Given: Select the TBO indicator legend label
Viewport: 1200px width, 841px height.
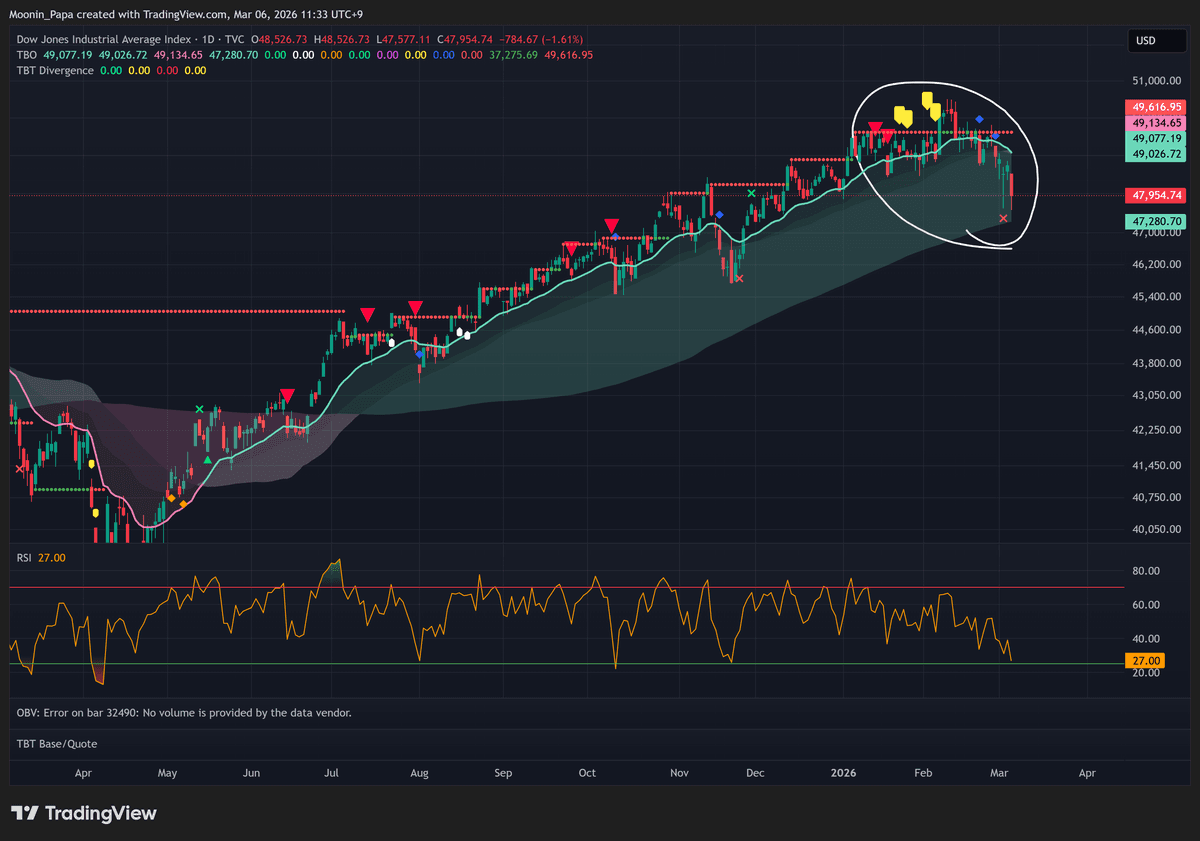Looking at the screenshot, I should pos(27,55).
